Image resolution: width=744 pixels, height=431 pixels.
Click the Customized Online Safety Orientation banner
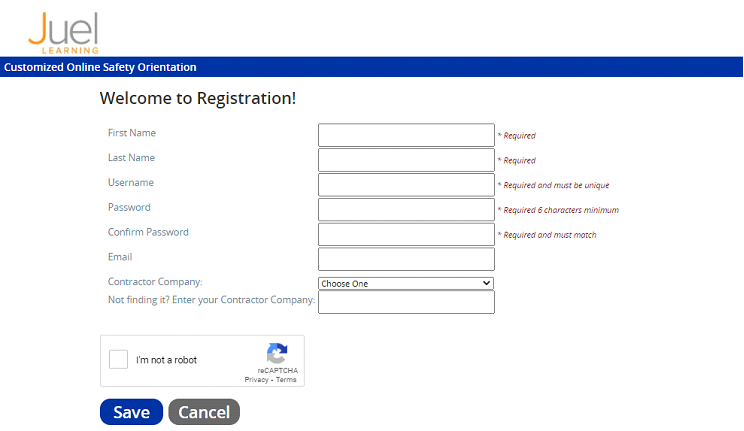(100, 68)
